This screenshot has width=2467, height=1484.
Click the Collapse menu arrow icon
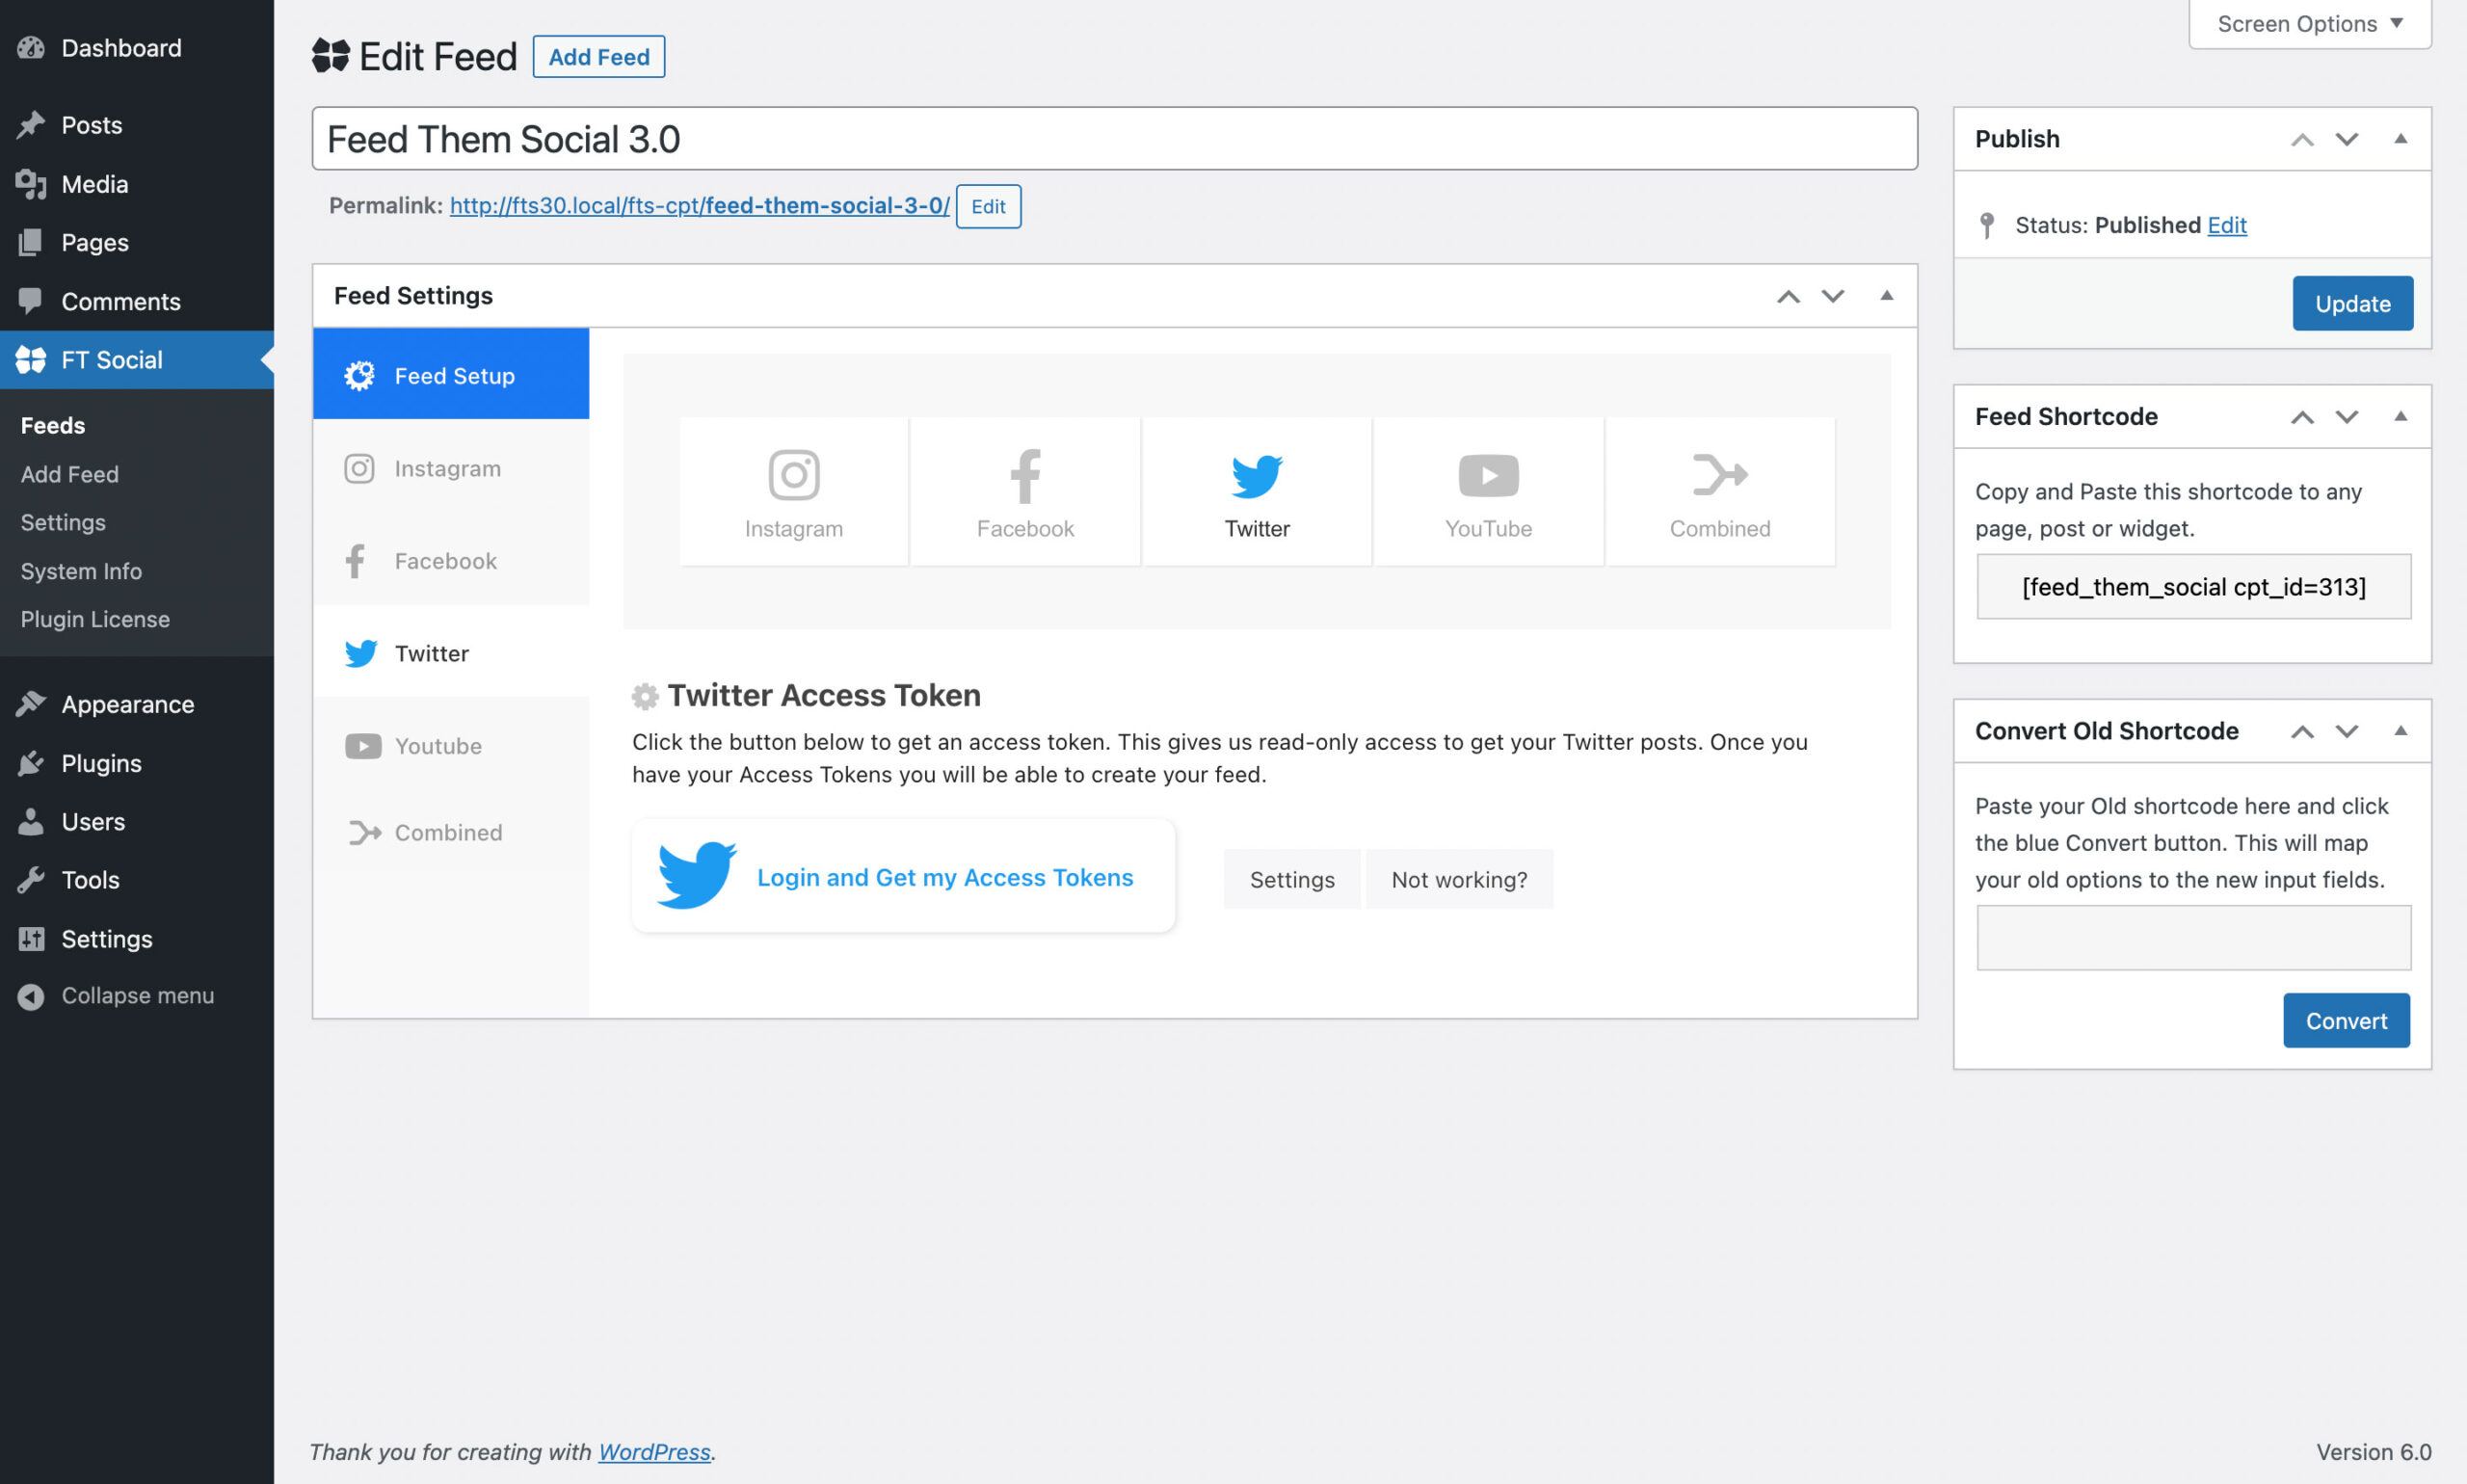click(31, 995)
